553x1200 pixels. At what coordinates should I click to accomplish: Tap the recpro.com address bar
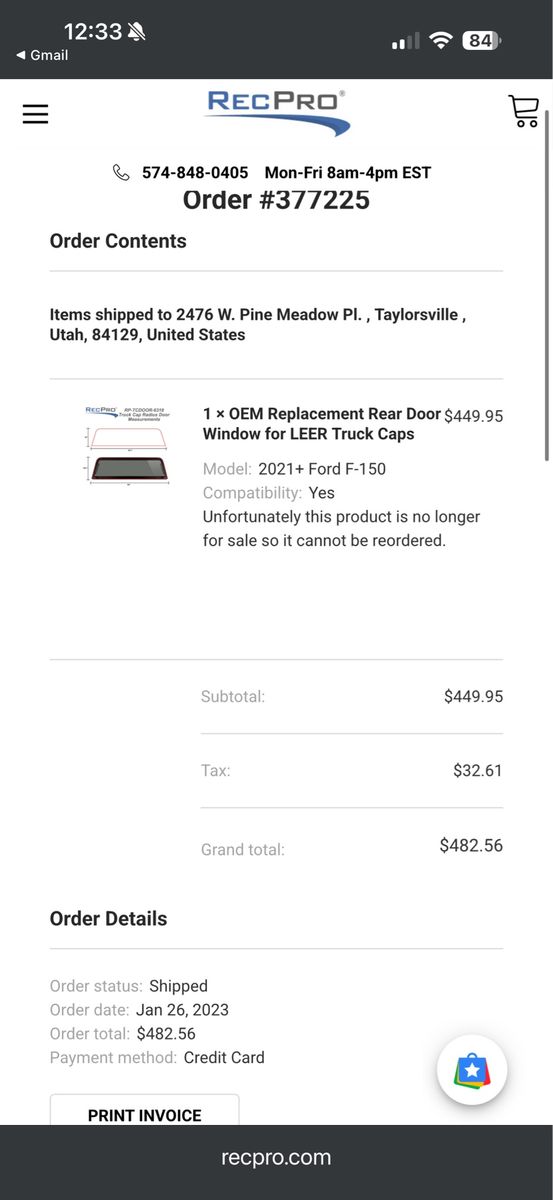276,1158
